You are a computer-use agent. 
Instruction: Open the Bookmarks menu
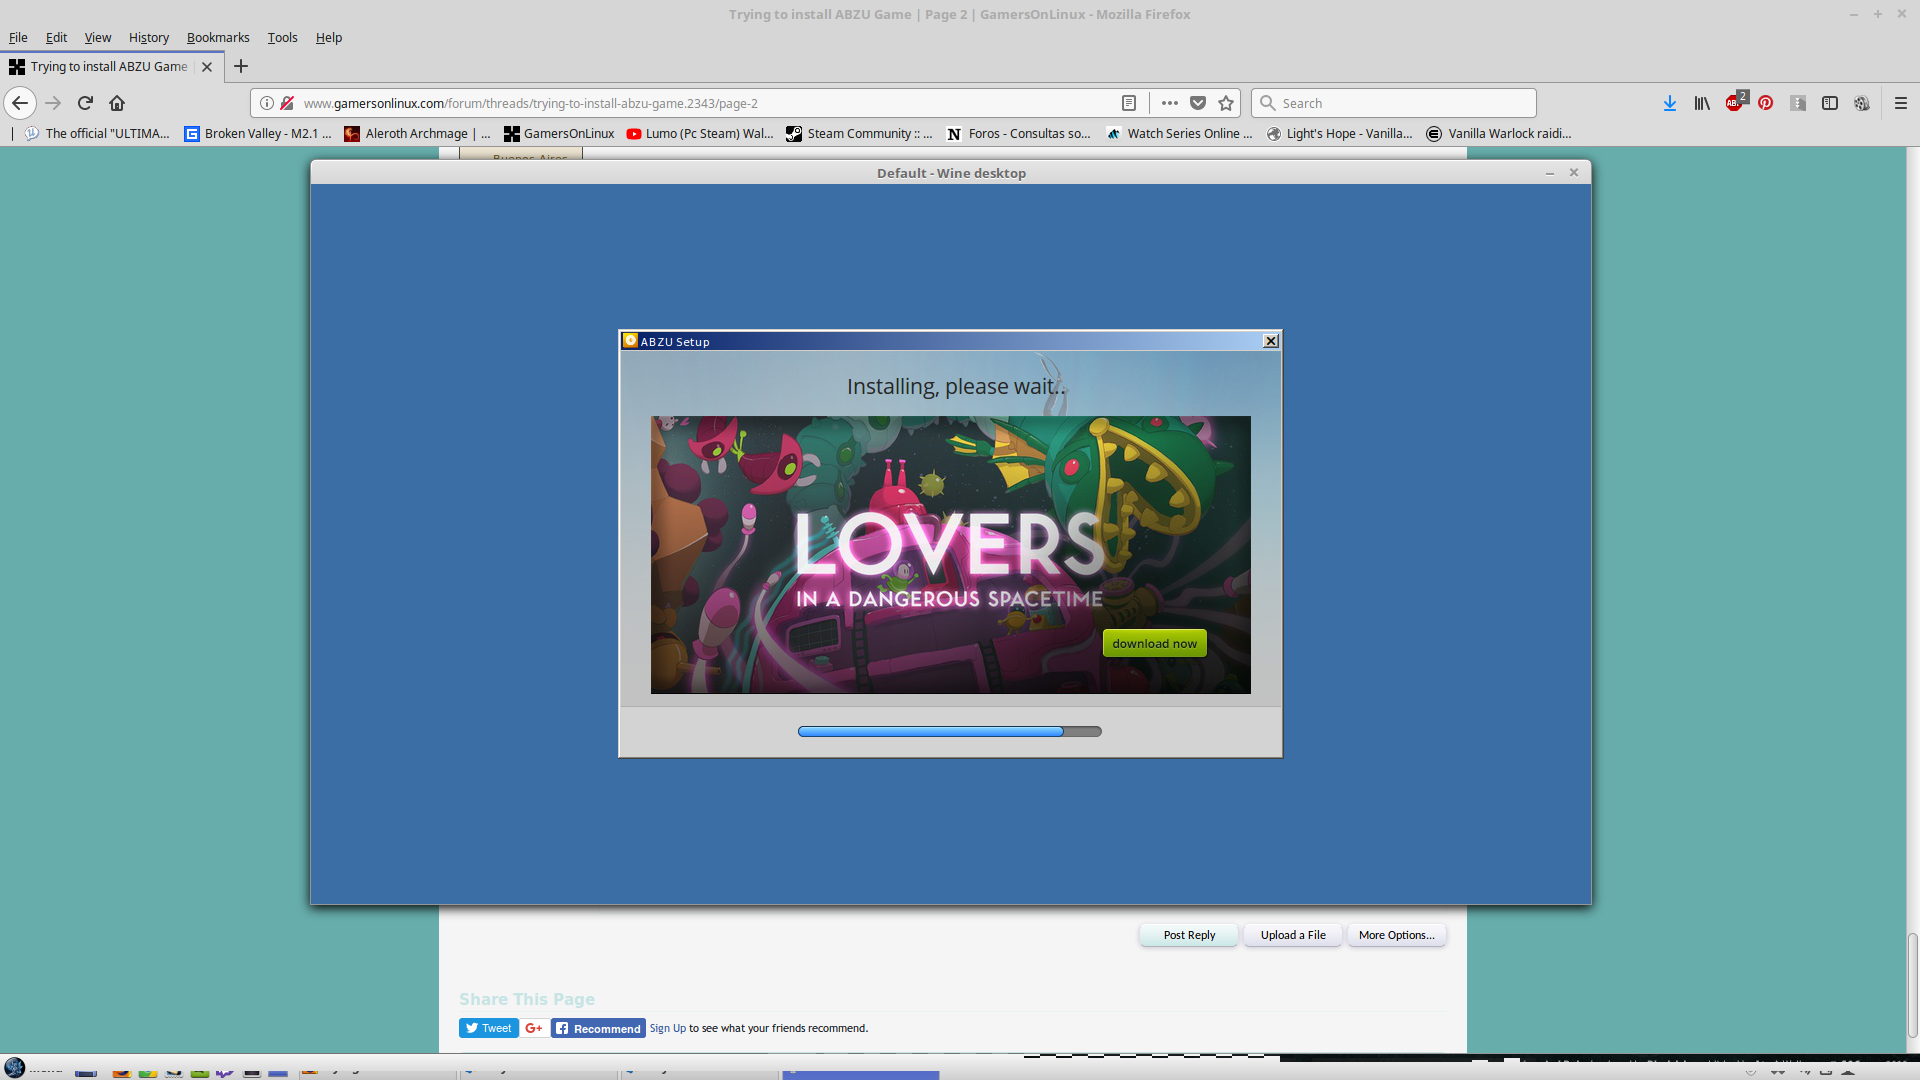coord(218,37)
